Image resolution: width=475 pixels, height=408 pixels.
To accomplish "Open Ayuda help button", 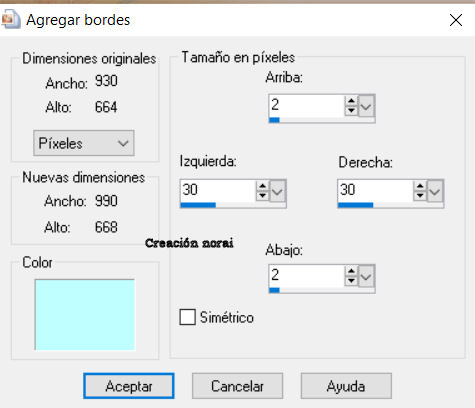I will coord(346,386).
